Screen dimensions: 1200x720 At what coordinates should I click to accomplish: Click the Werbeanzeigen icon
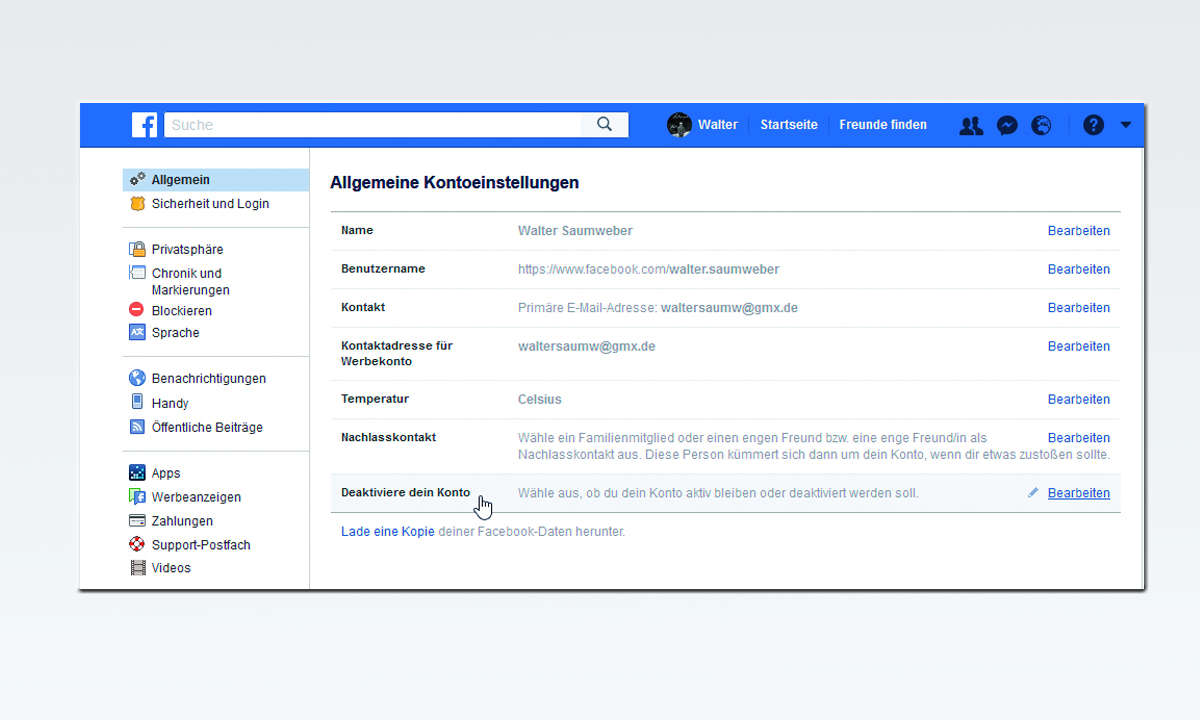pos(138,497)
